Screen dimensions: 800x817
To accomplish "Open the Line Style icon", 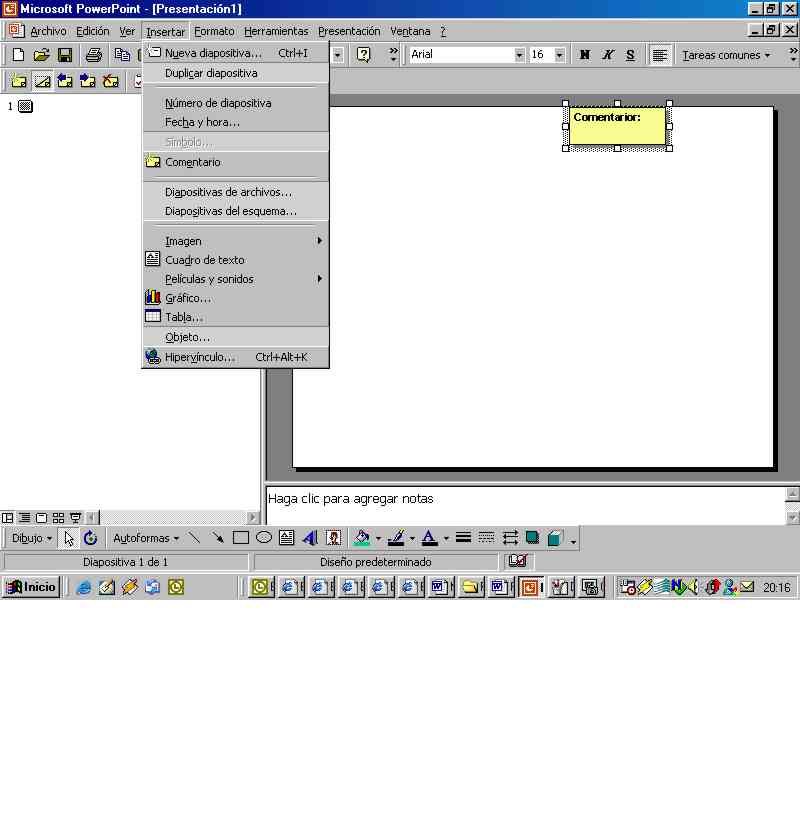I will [463, 538].
